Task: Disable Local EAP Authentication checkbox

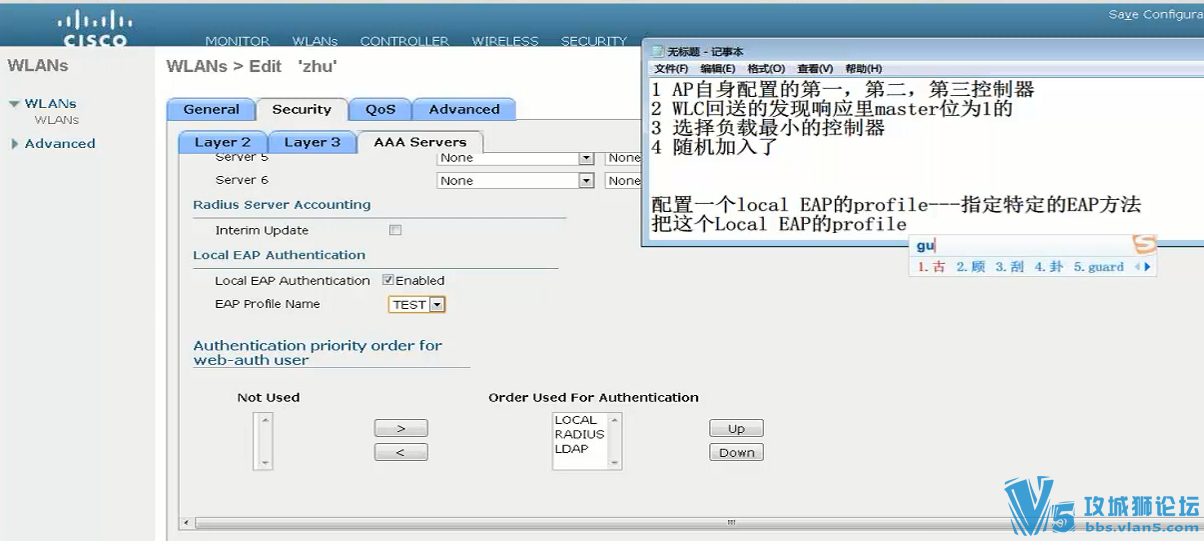Action: [x=388, y=281]
